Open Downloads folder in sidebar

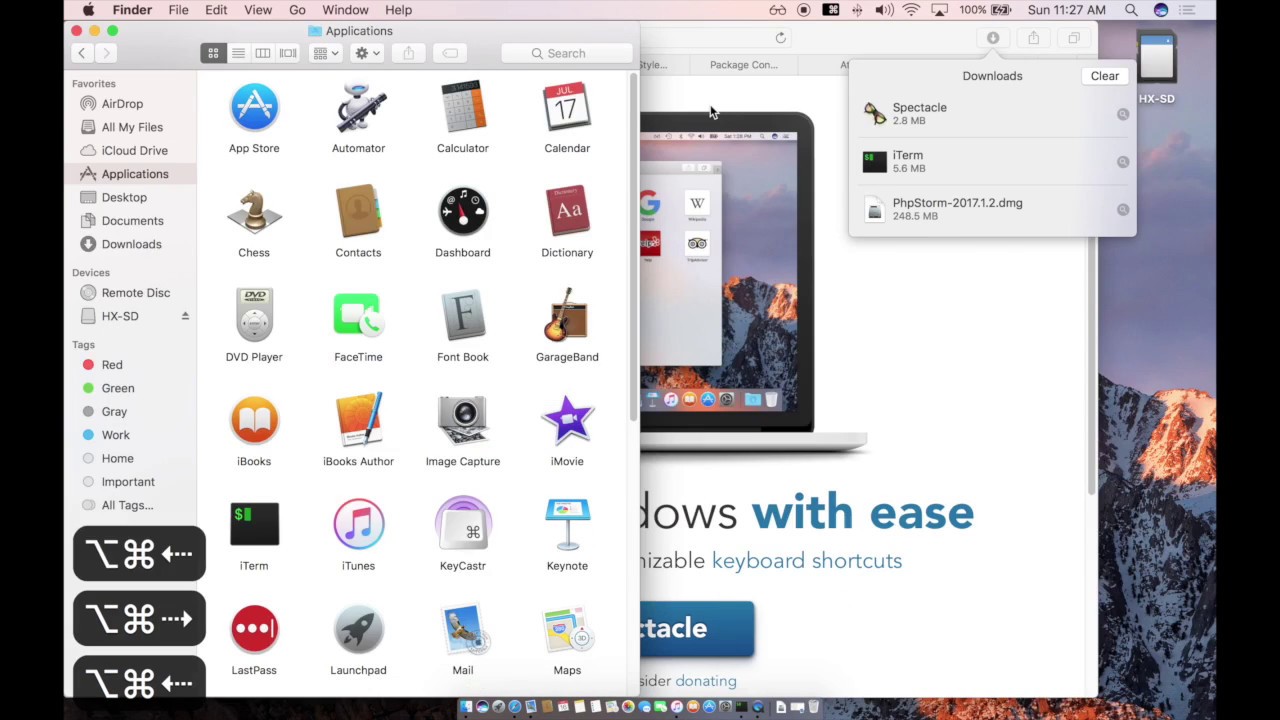tap(131, 244)
